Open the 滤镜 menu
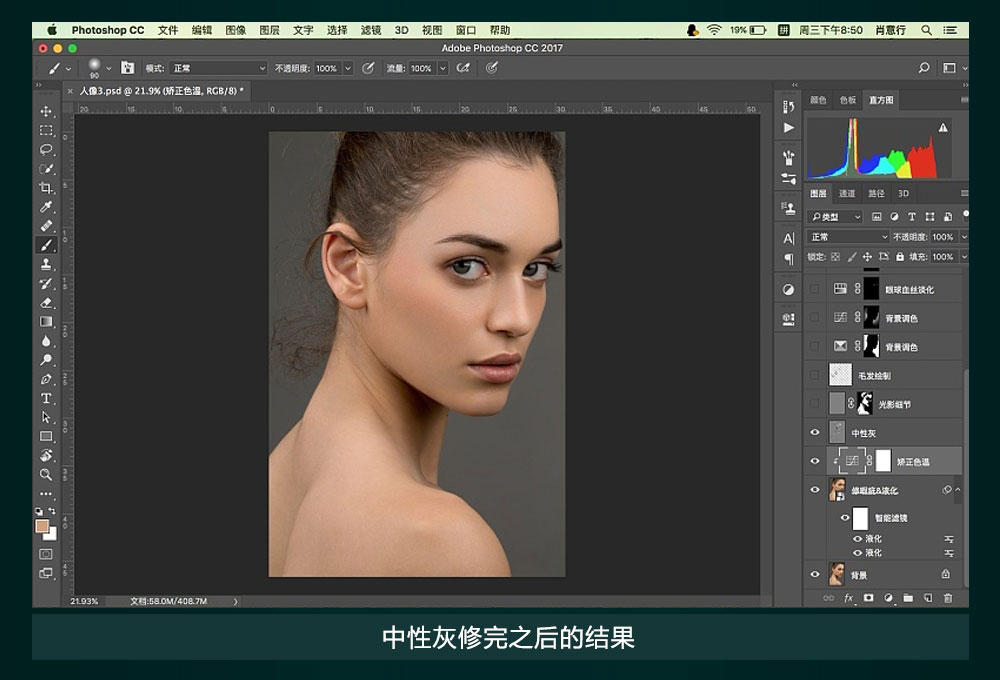Image resolution: width=1000 pixels, height=680 pixels. coord(371,30)
